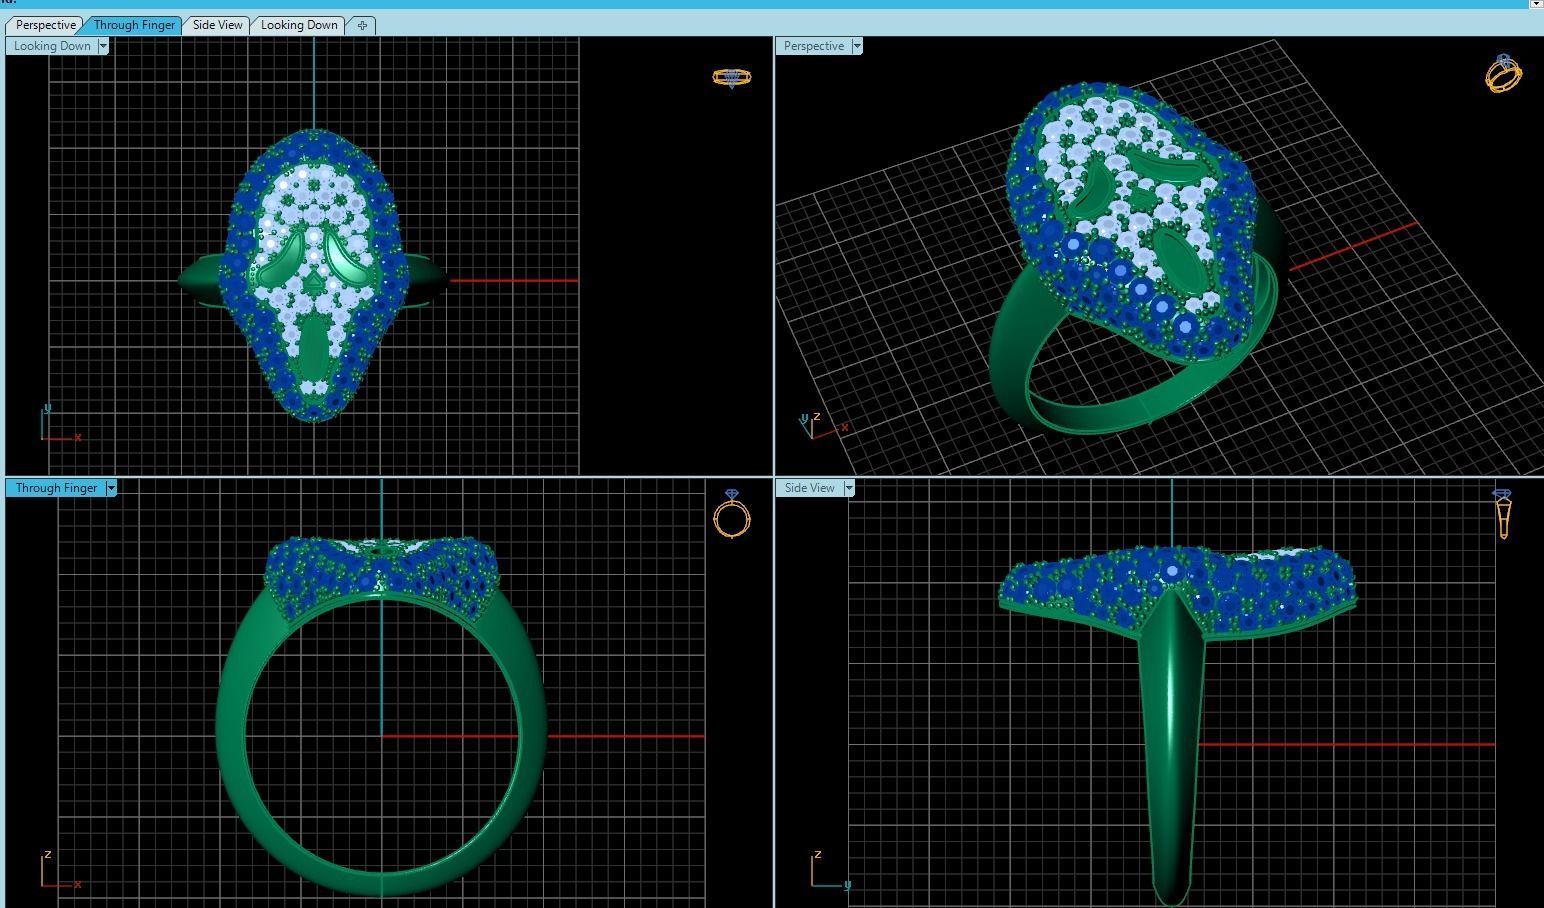Add a new viewport tab with plus icon
1544x908 pixels.
[362, 25]
